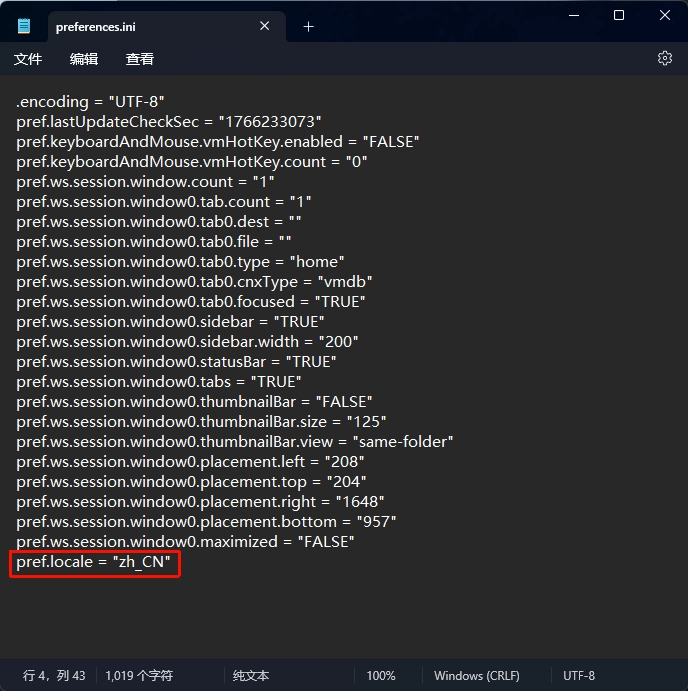Click the 1,019 个字符 character count
Viewport: 688px width, 691px height.
pyautogui.click(x=139, y=676)
